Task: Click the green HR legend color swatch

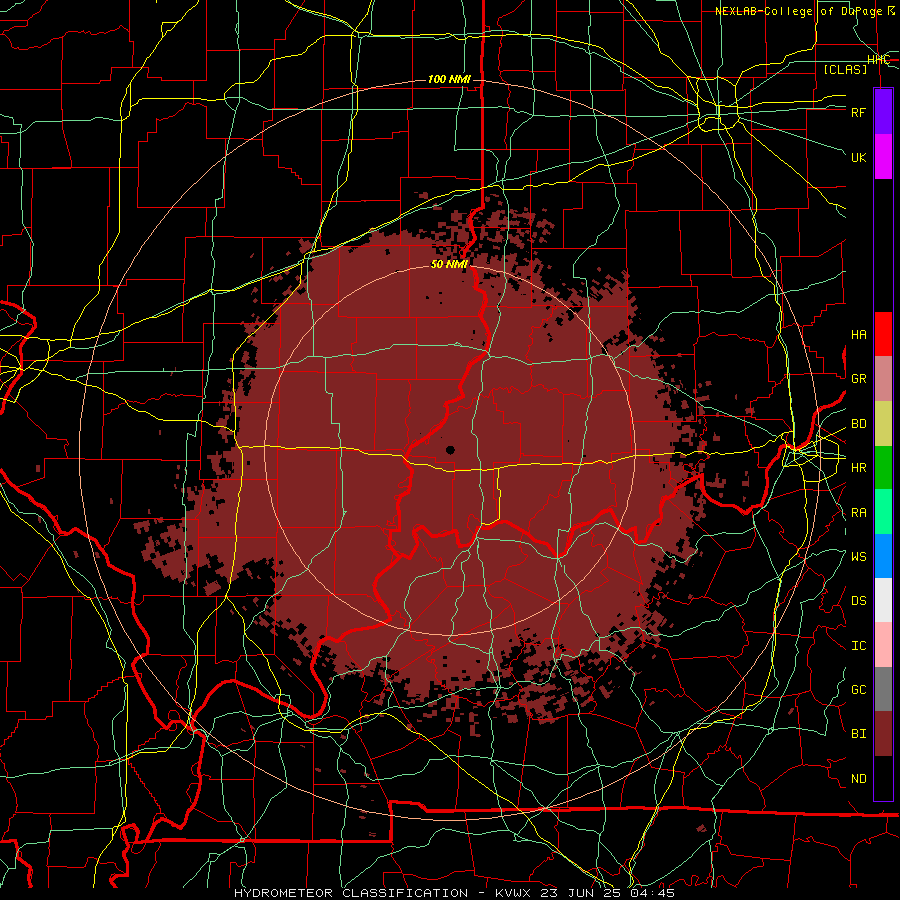Action: 883,468
